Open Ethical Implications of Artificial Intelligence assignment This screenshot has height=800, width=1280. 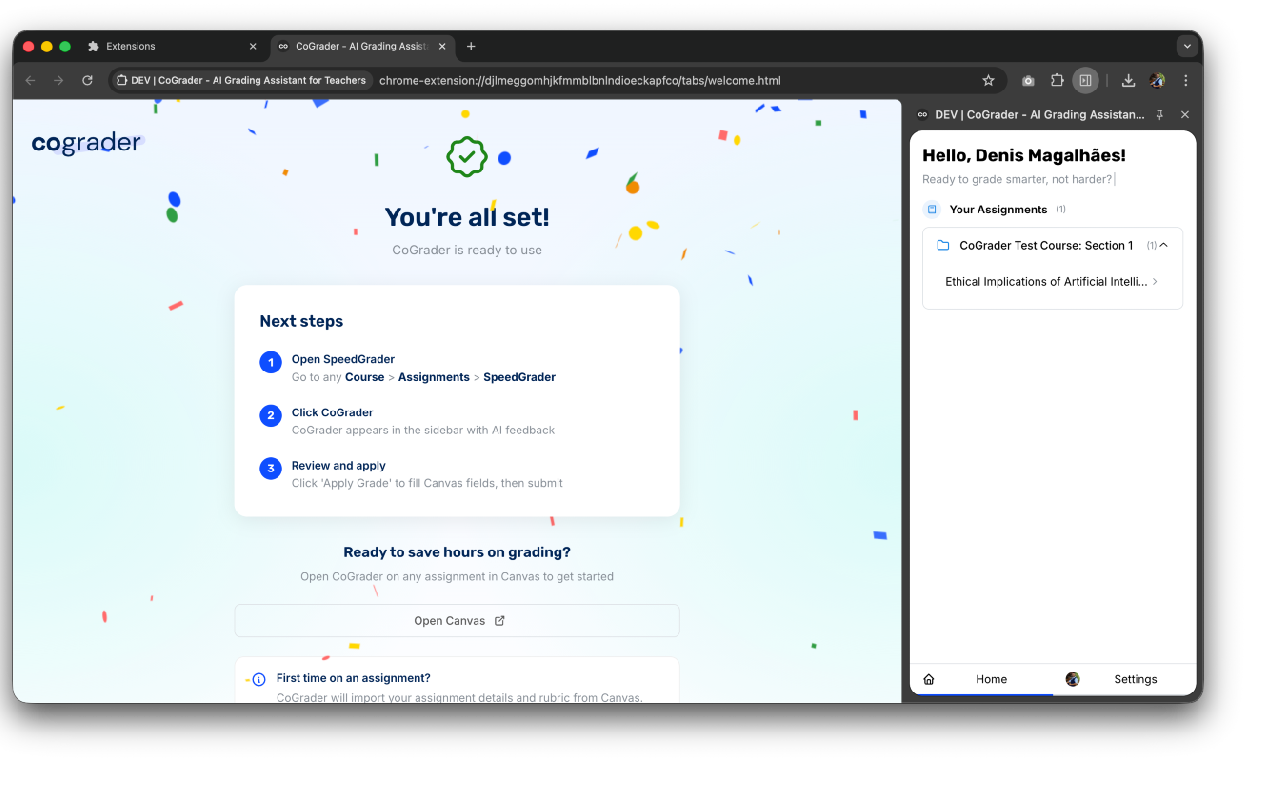pyautogui.click(x=1052, y=282)
